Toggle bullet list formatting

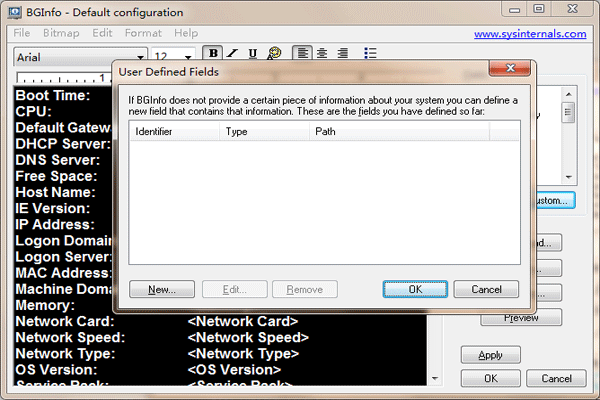[370, 54]
